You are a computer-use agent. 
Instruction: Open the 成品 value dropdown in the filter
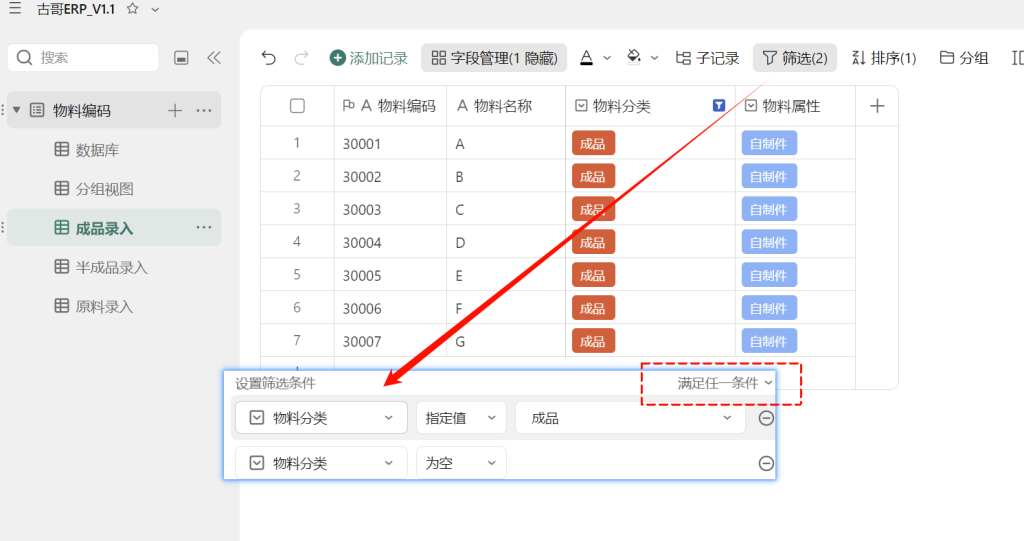[x=630, y=418]
